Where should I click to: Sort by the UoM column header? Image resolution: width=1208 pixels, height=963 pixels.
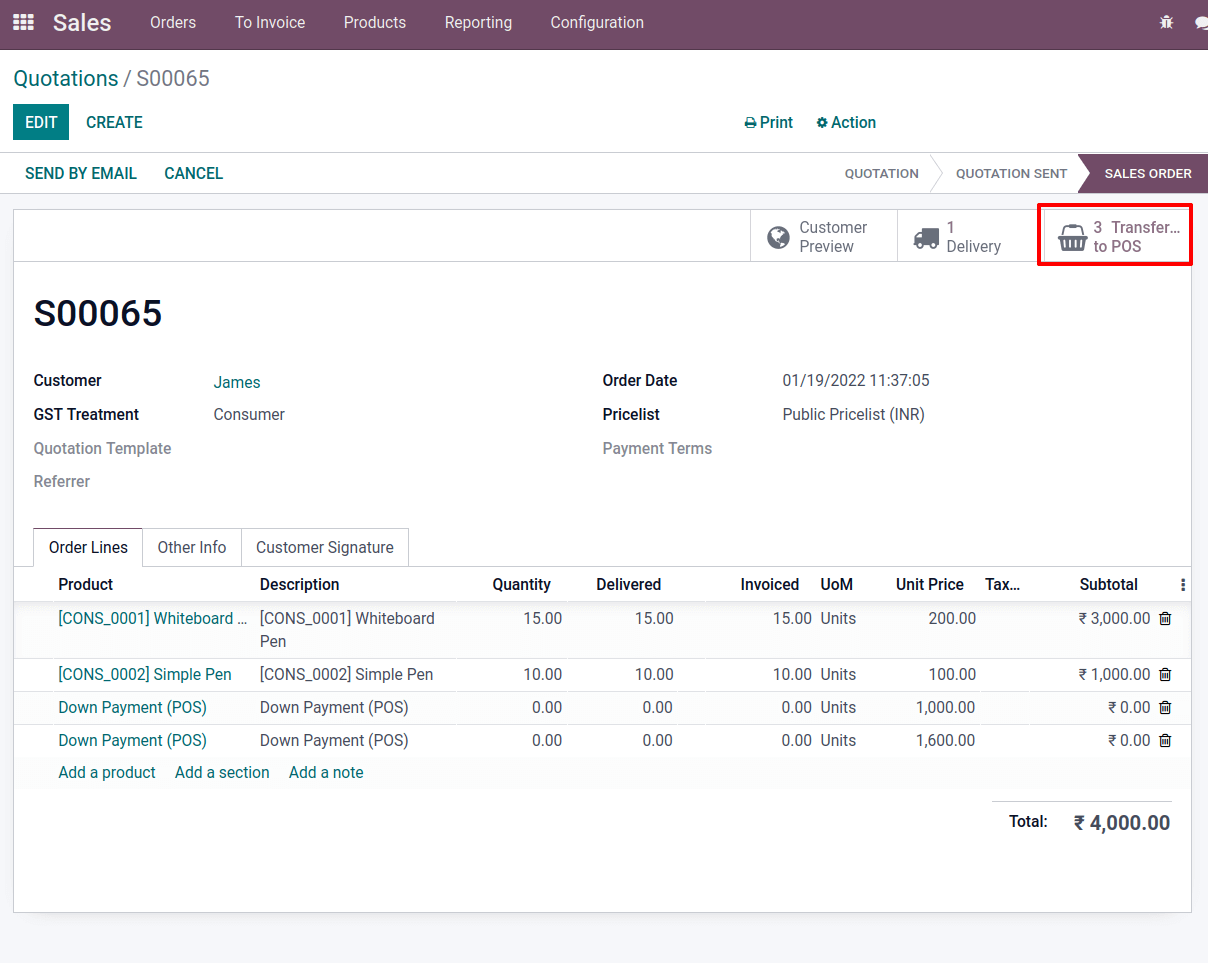837,584
